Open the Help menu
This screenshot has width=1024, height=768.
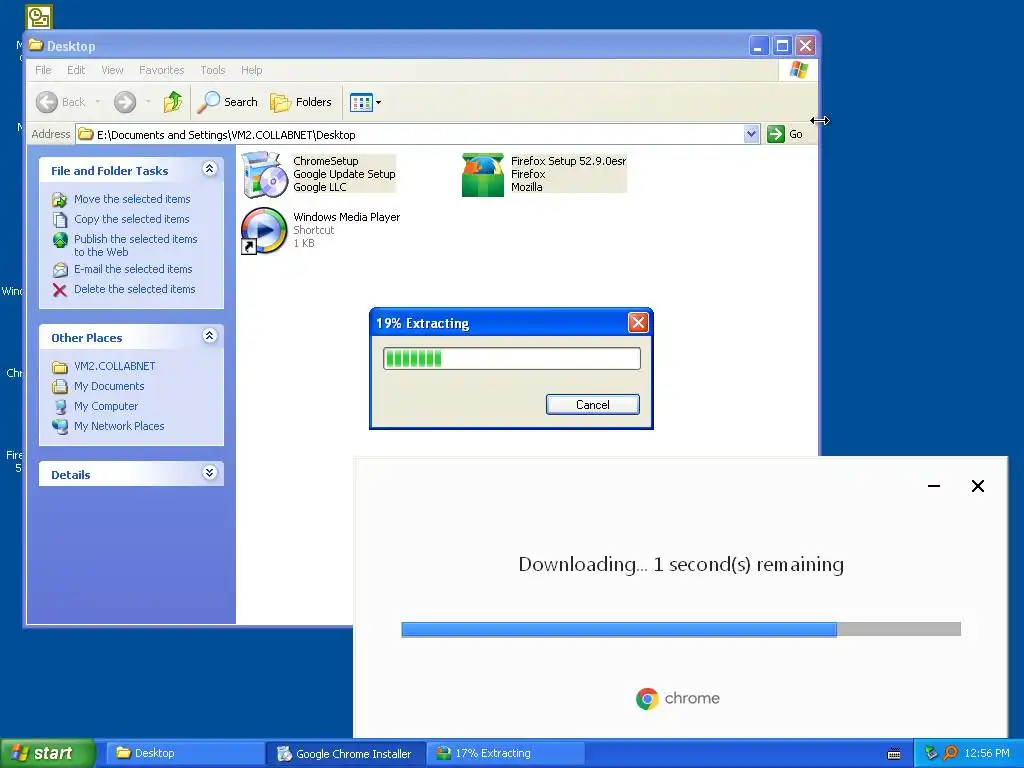(251, 70)
